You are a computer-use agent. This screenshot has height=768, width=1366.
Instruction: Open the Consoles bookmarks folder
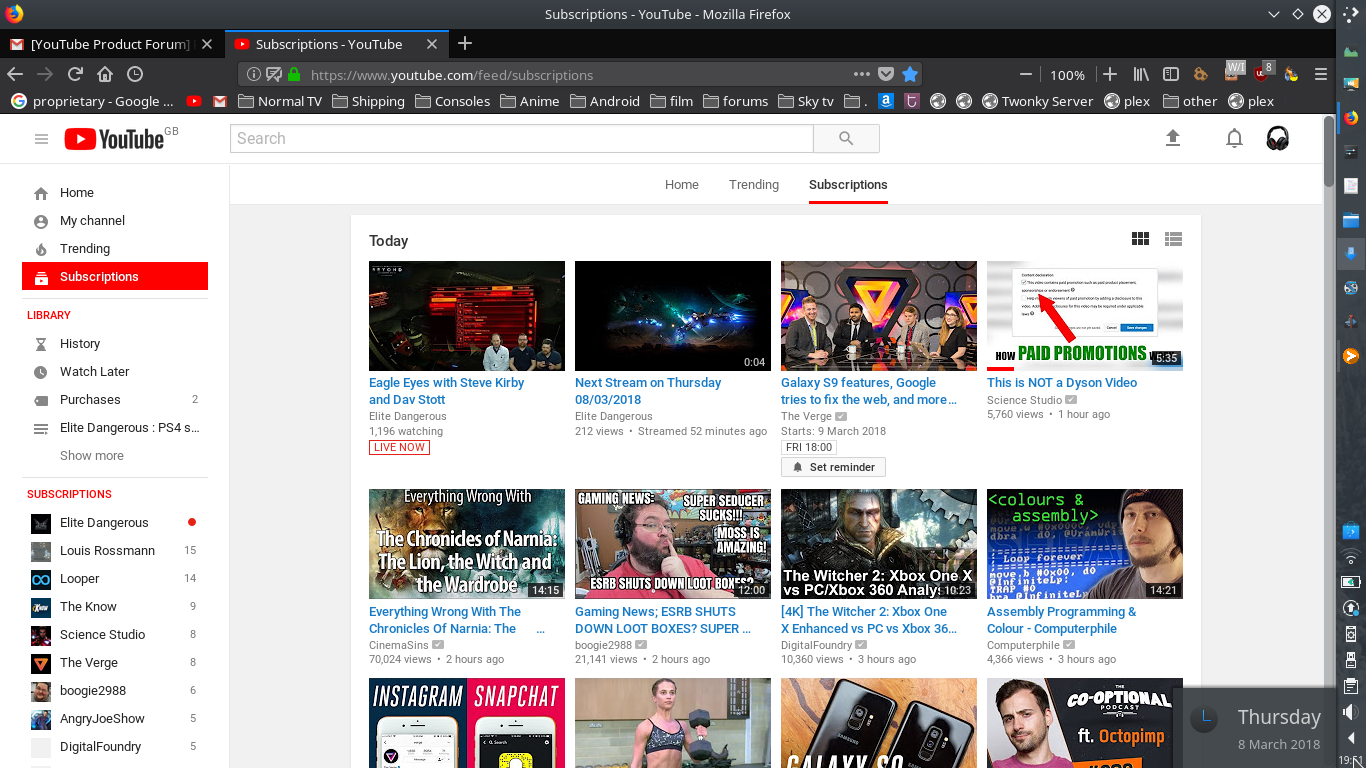(452, 101)
